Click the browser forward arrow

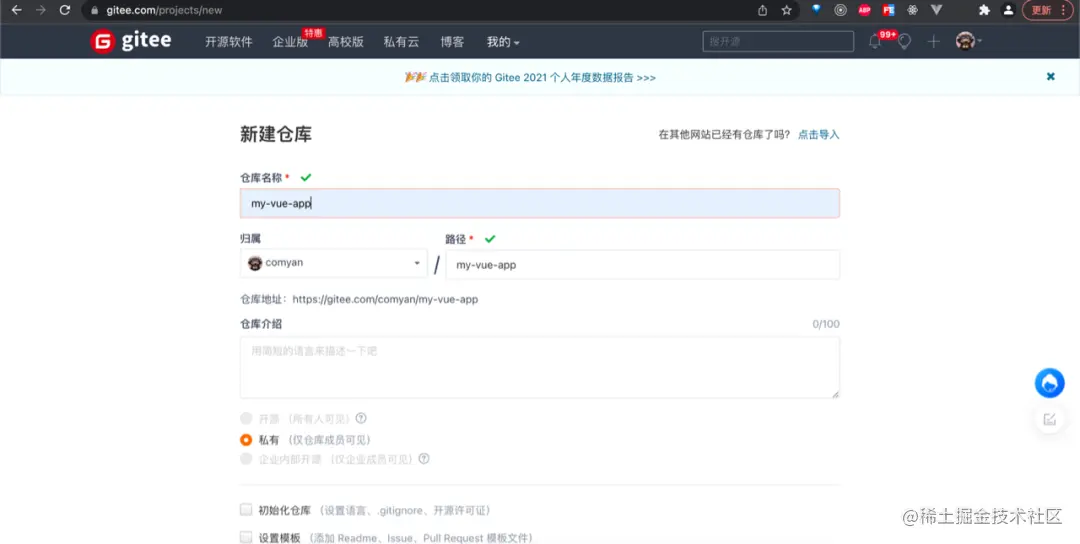(41, 10)
